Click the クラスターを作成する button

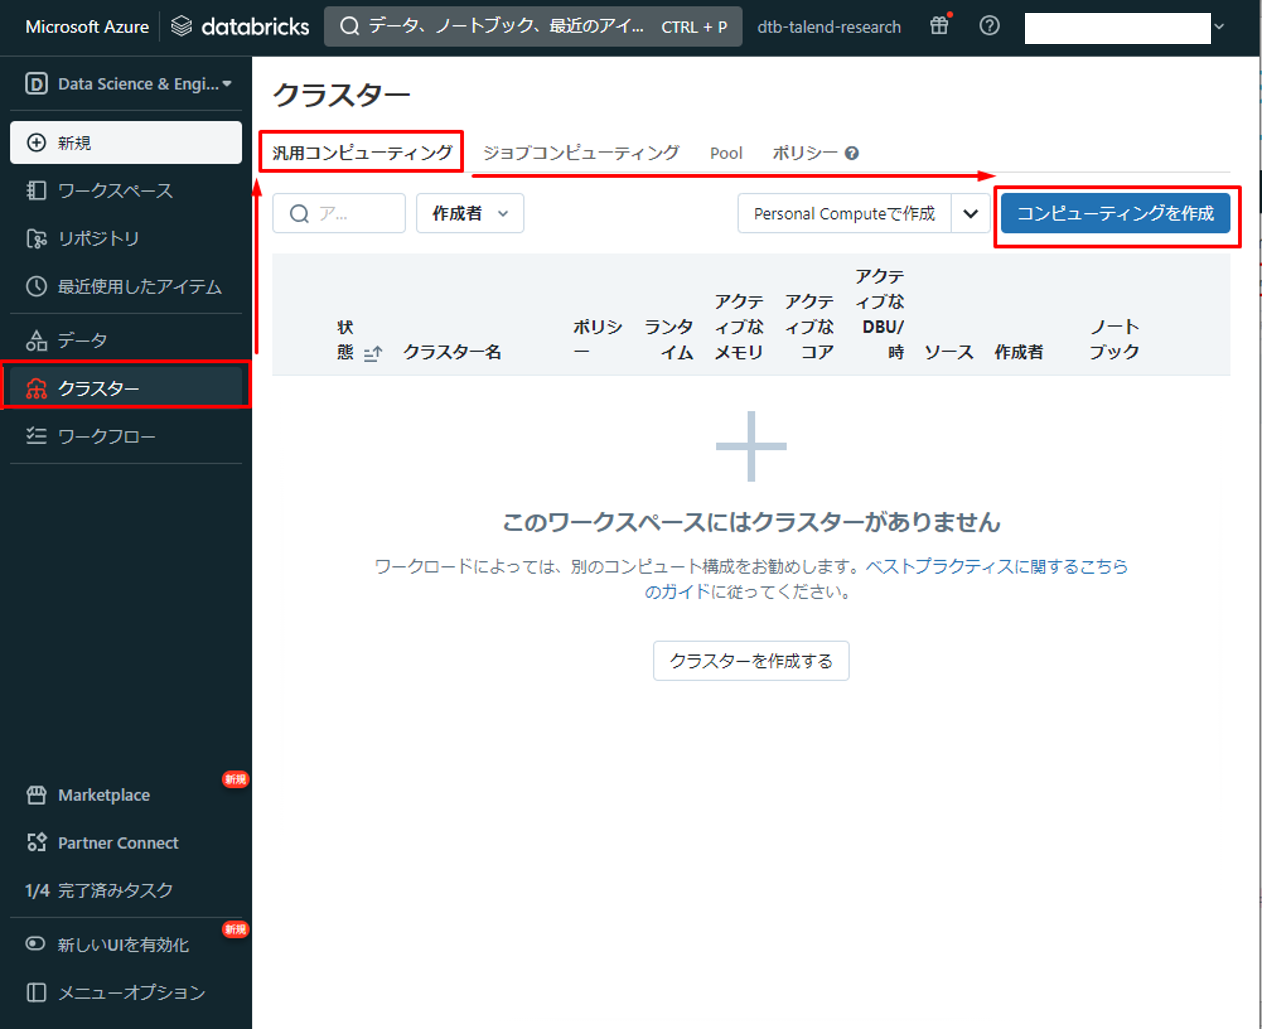751,661
